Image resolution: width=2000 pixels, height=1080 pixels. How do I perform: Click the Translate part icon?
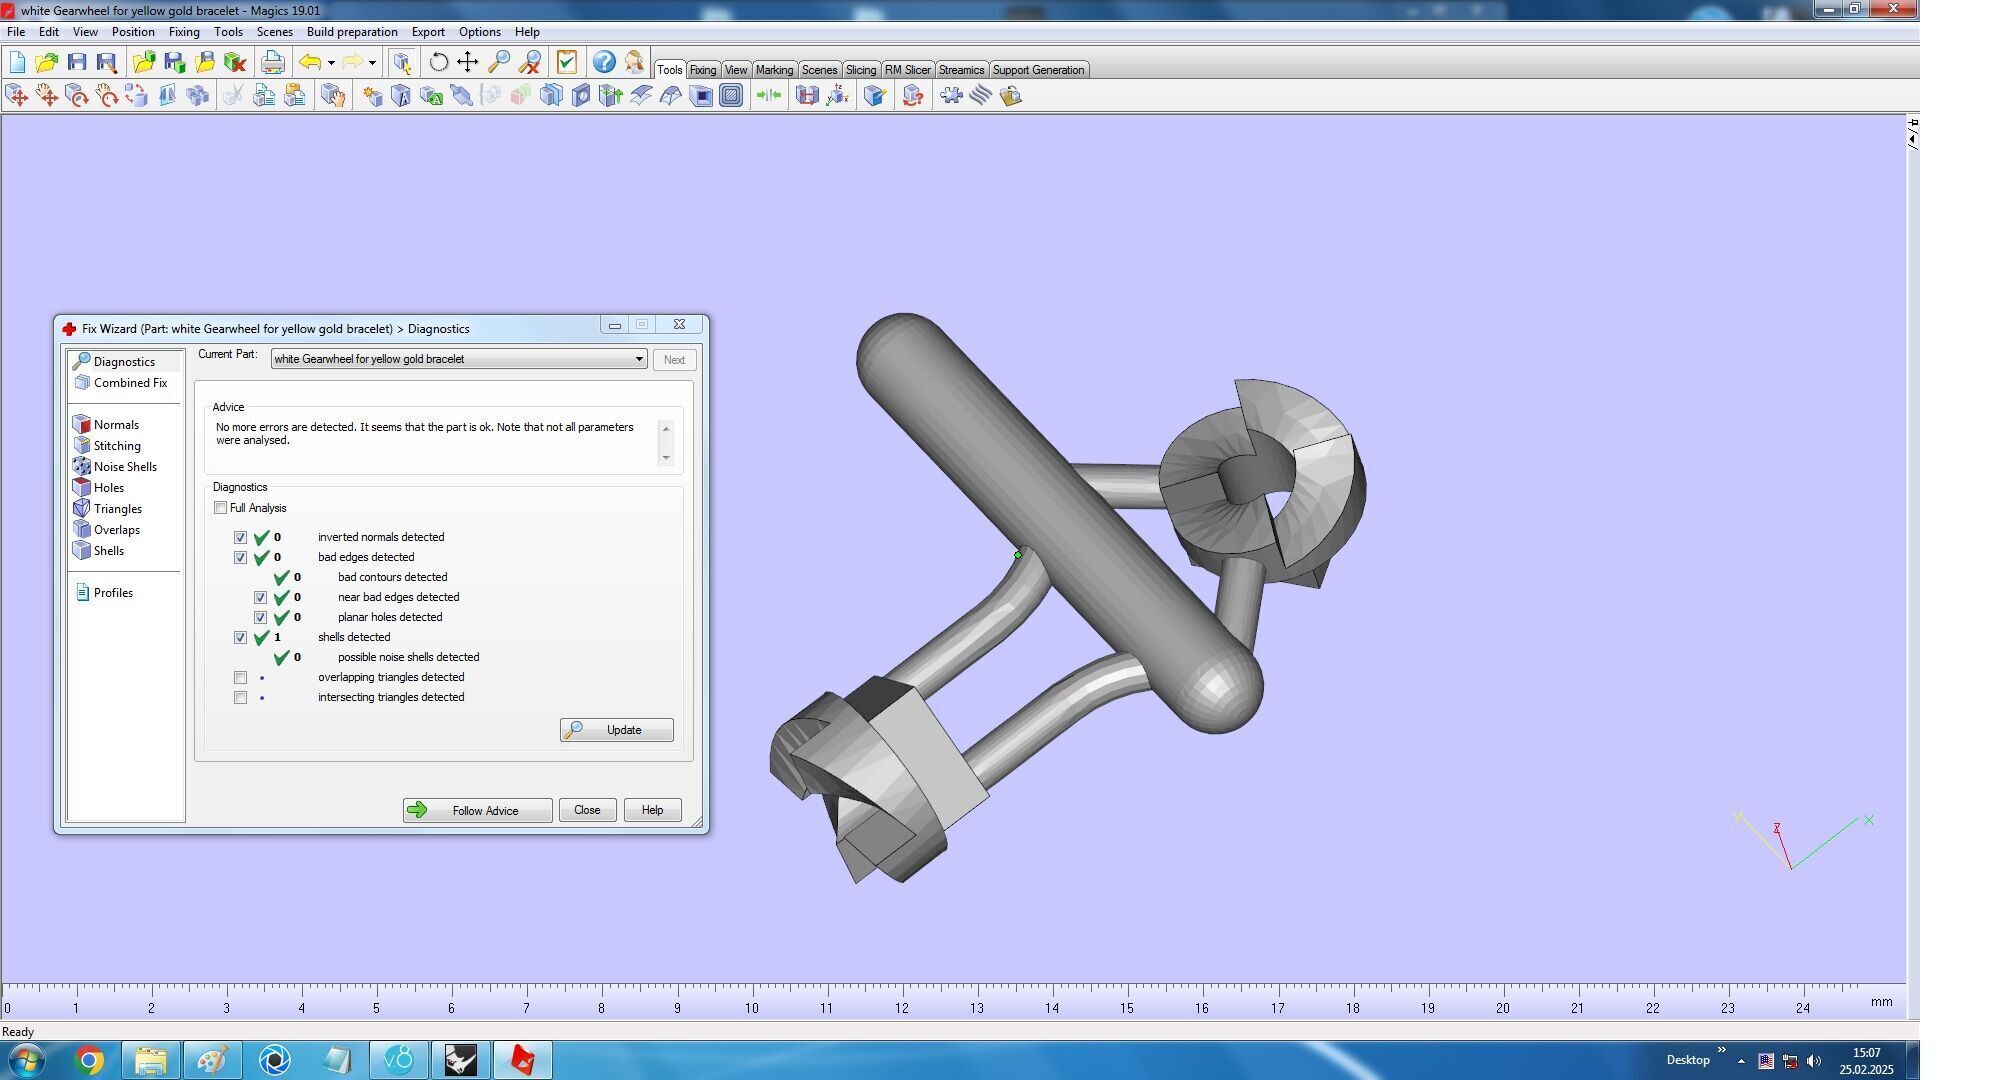[17, 96]
